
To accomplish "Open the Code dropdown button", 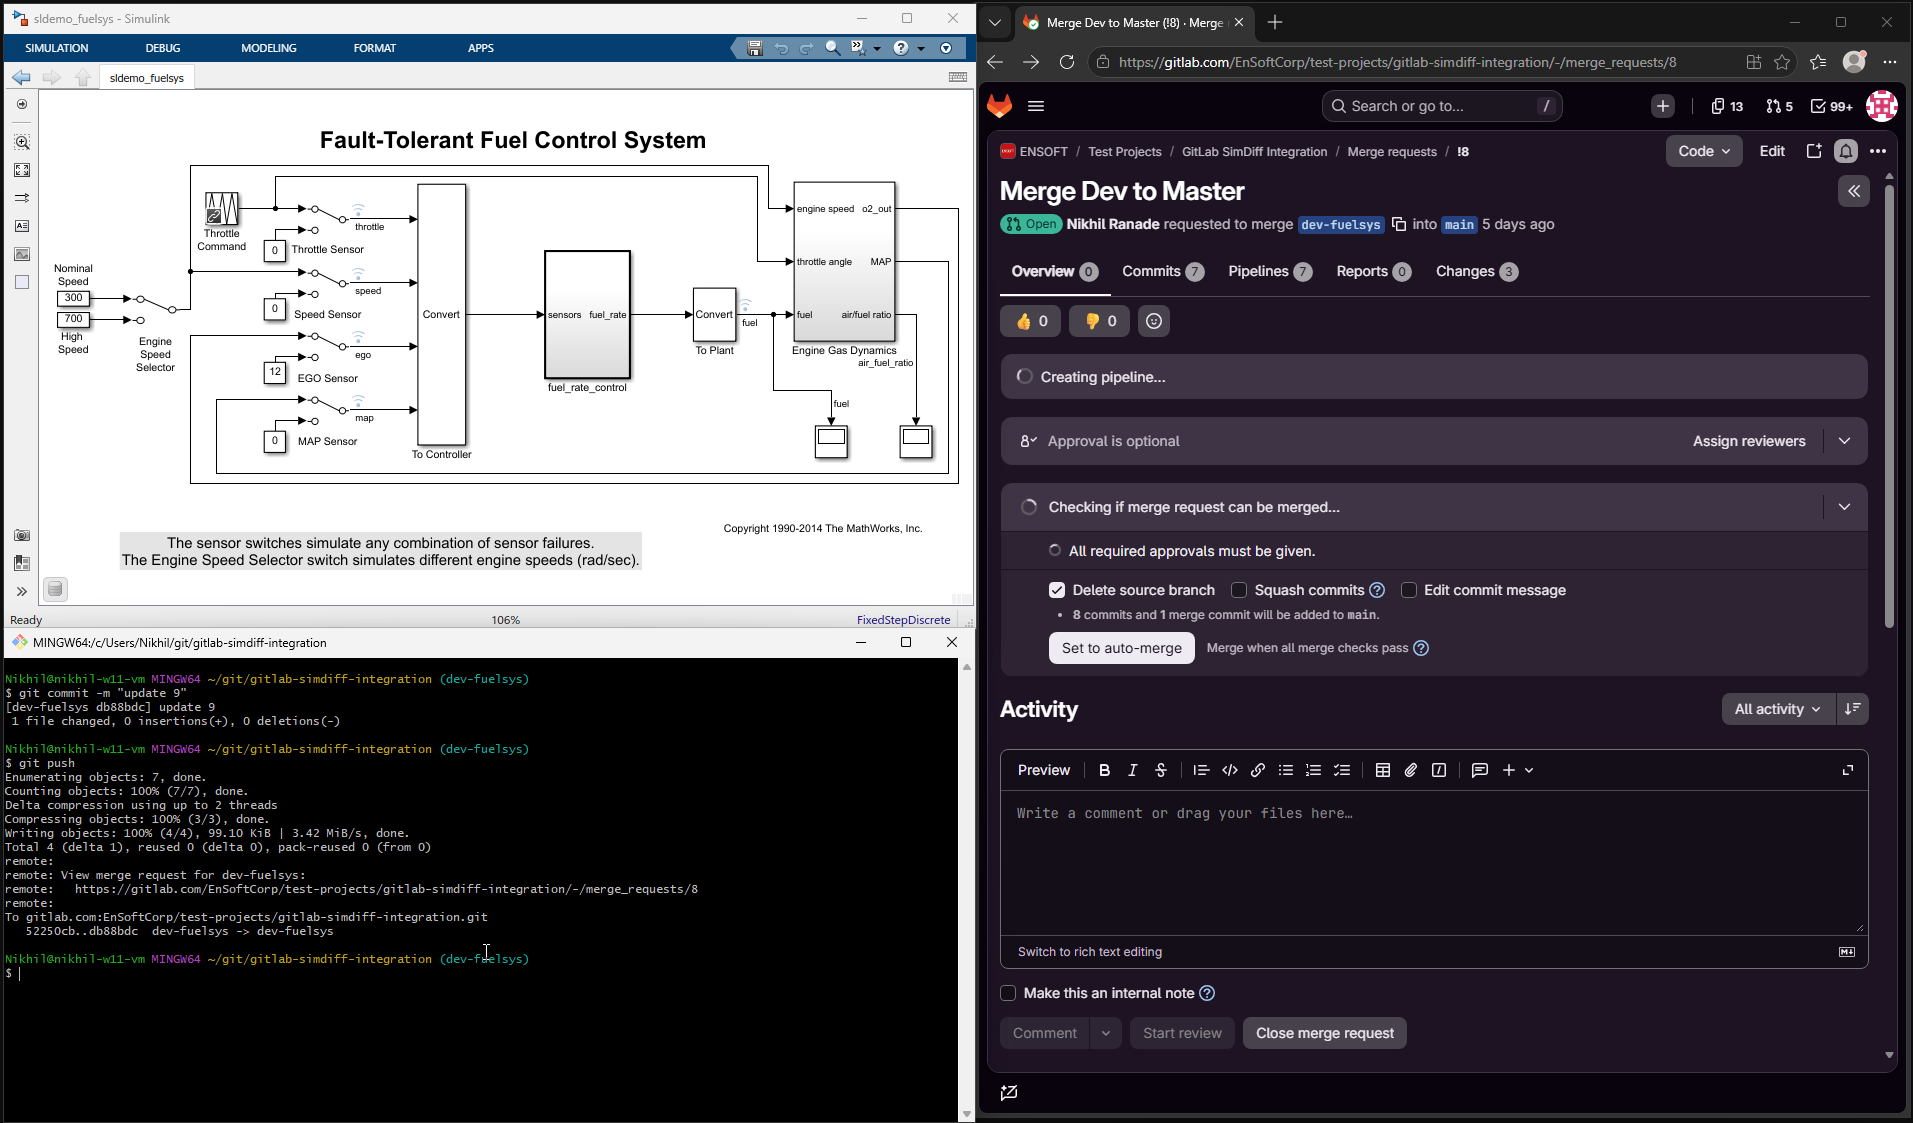I will [x=1704, y=151].
